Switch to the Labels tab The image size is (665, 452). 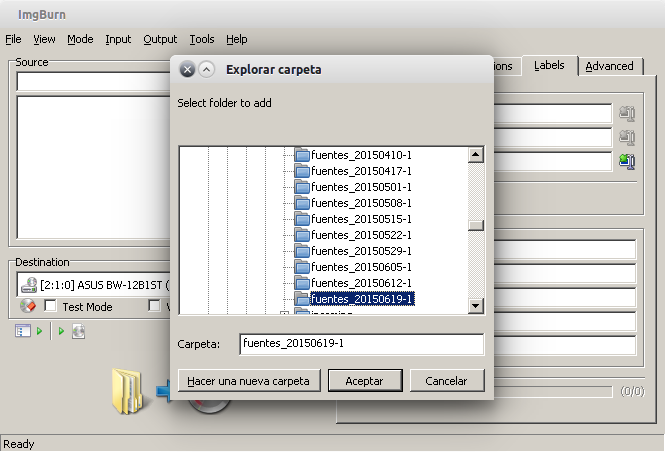pyautogui.click(x=549, y=65)
